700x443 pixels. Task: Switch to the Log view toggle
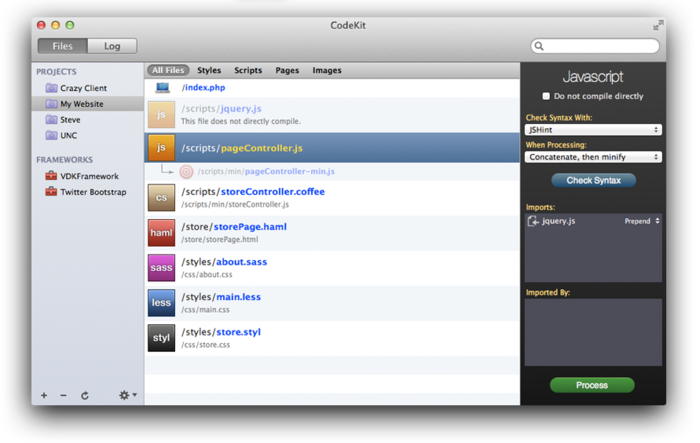[112, 46]
